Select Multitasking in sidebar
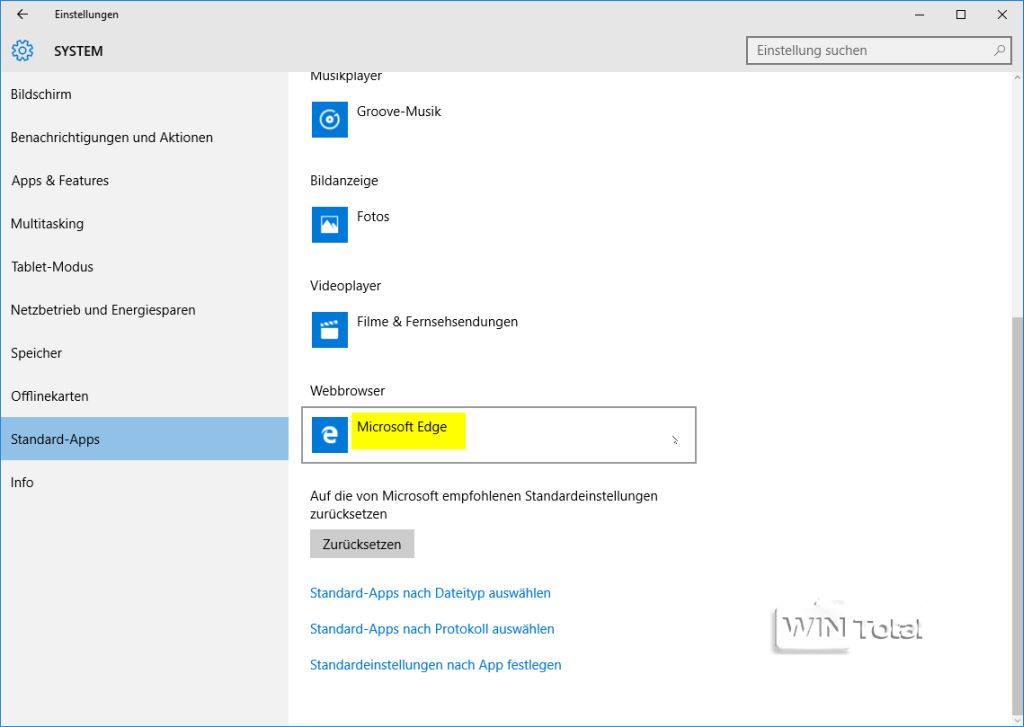The height and width of the screenshot is (727, 1024). coord(144,223)
